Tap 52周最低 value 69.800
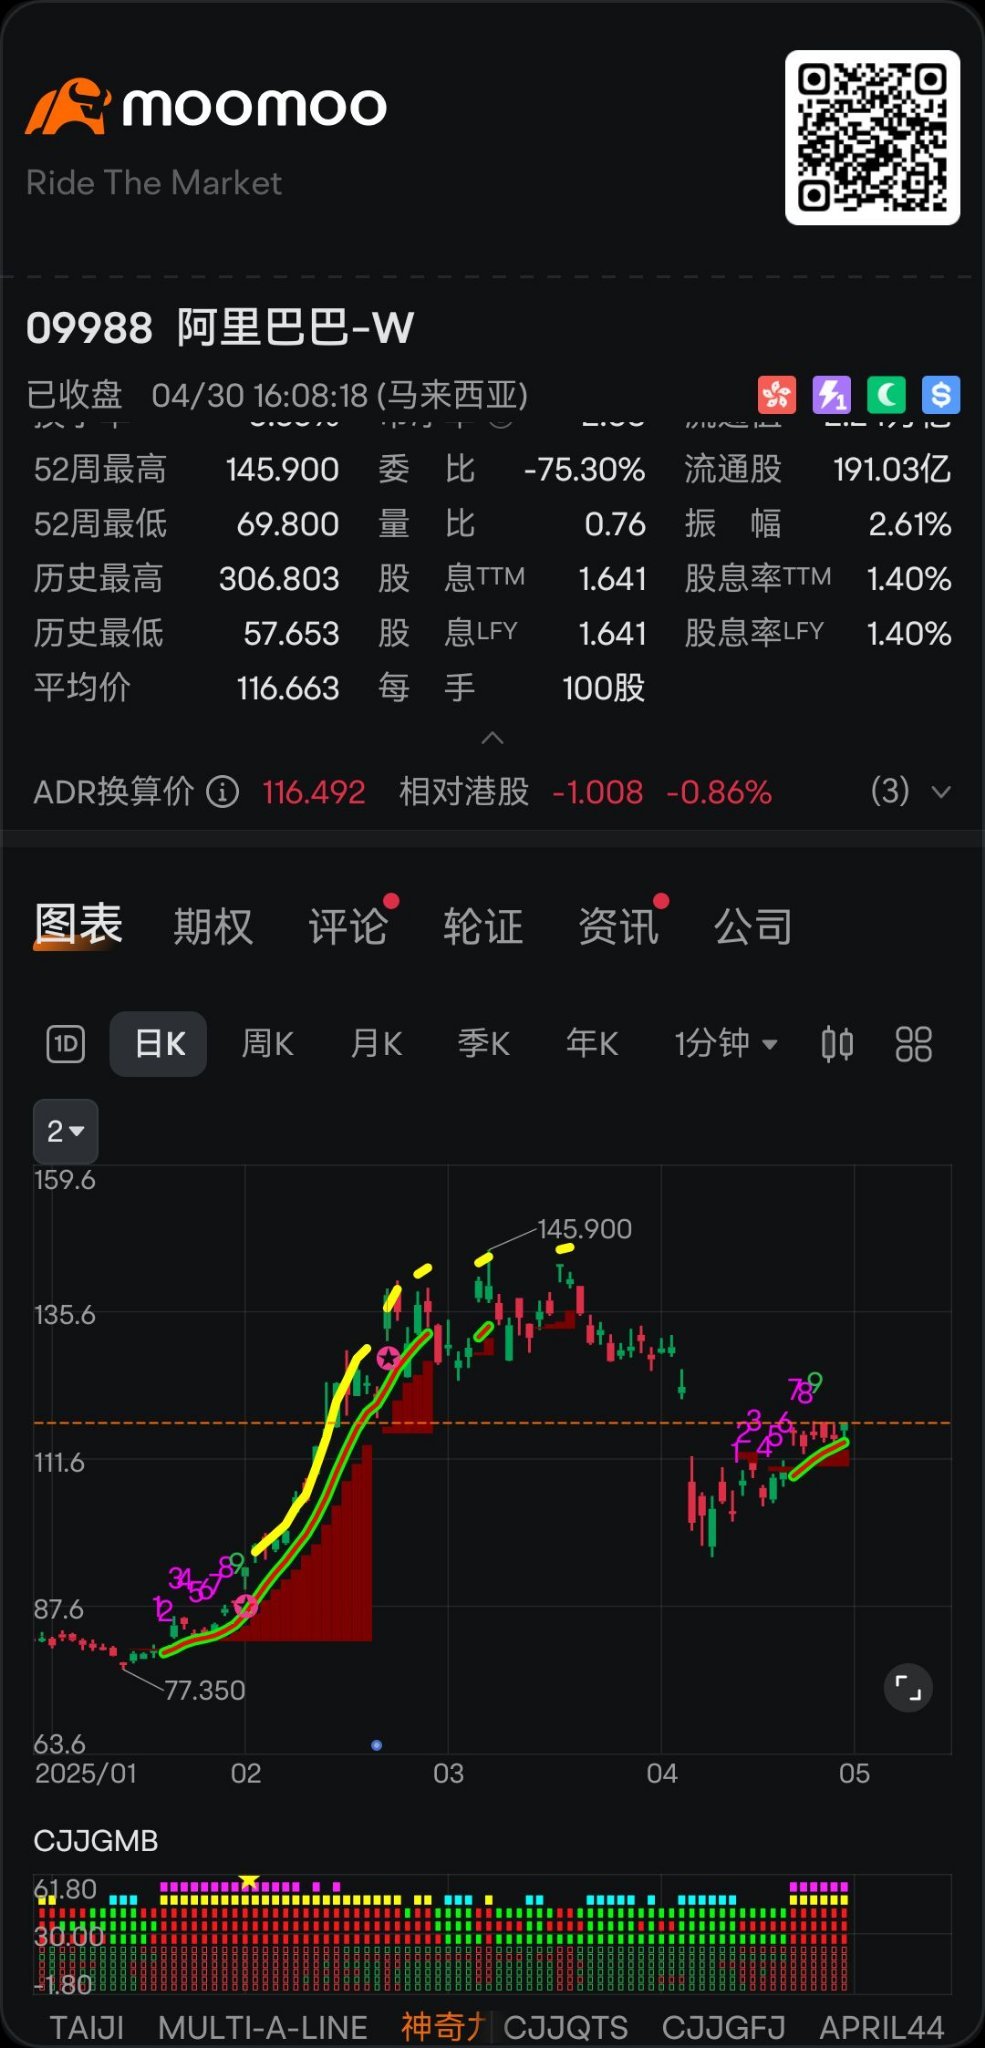 288,524
